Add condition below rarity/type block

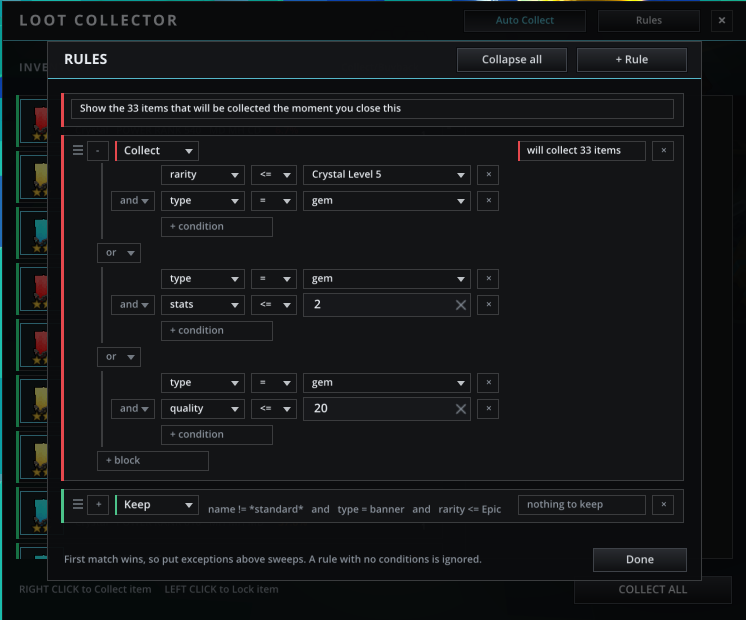pos(217,226)
